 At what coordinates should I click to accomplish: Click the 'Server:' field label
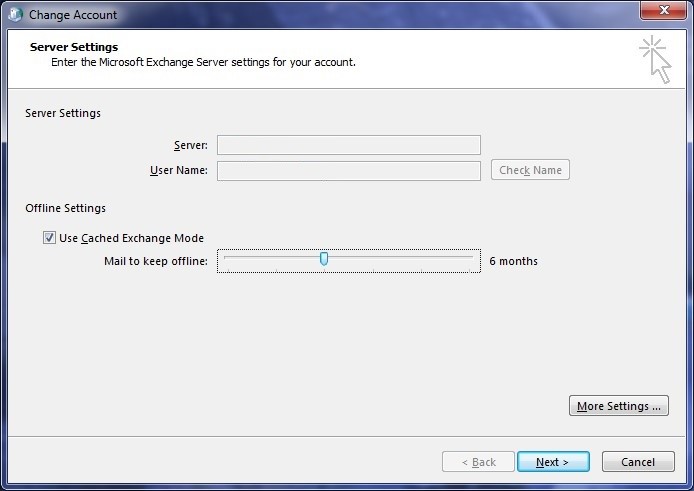click(191, 145)
